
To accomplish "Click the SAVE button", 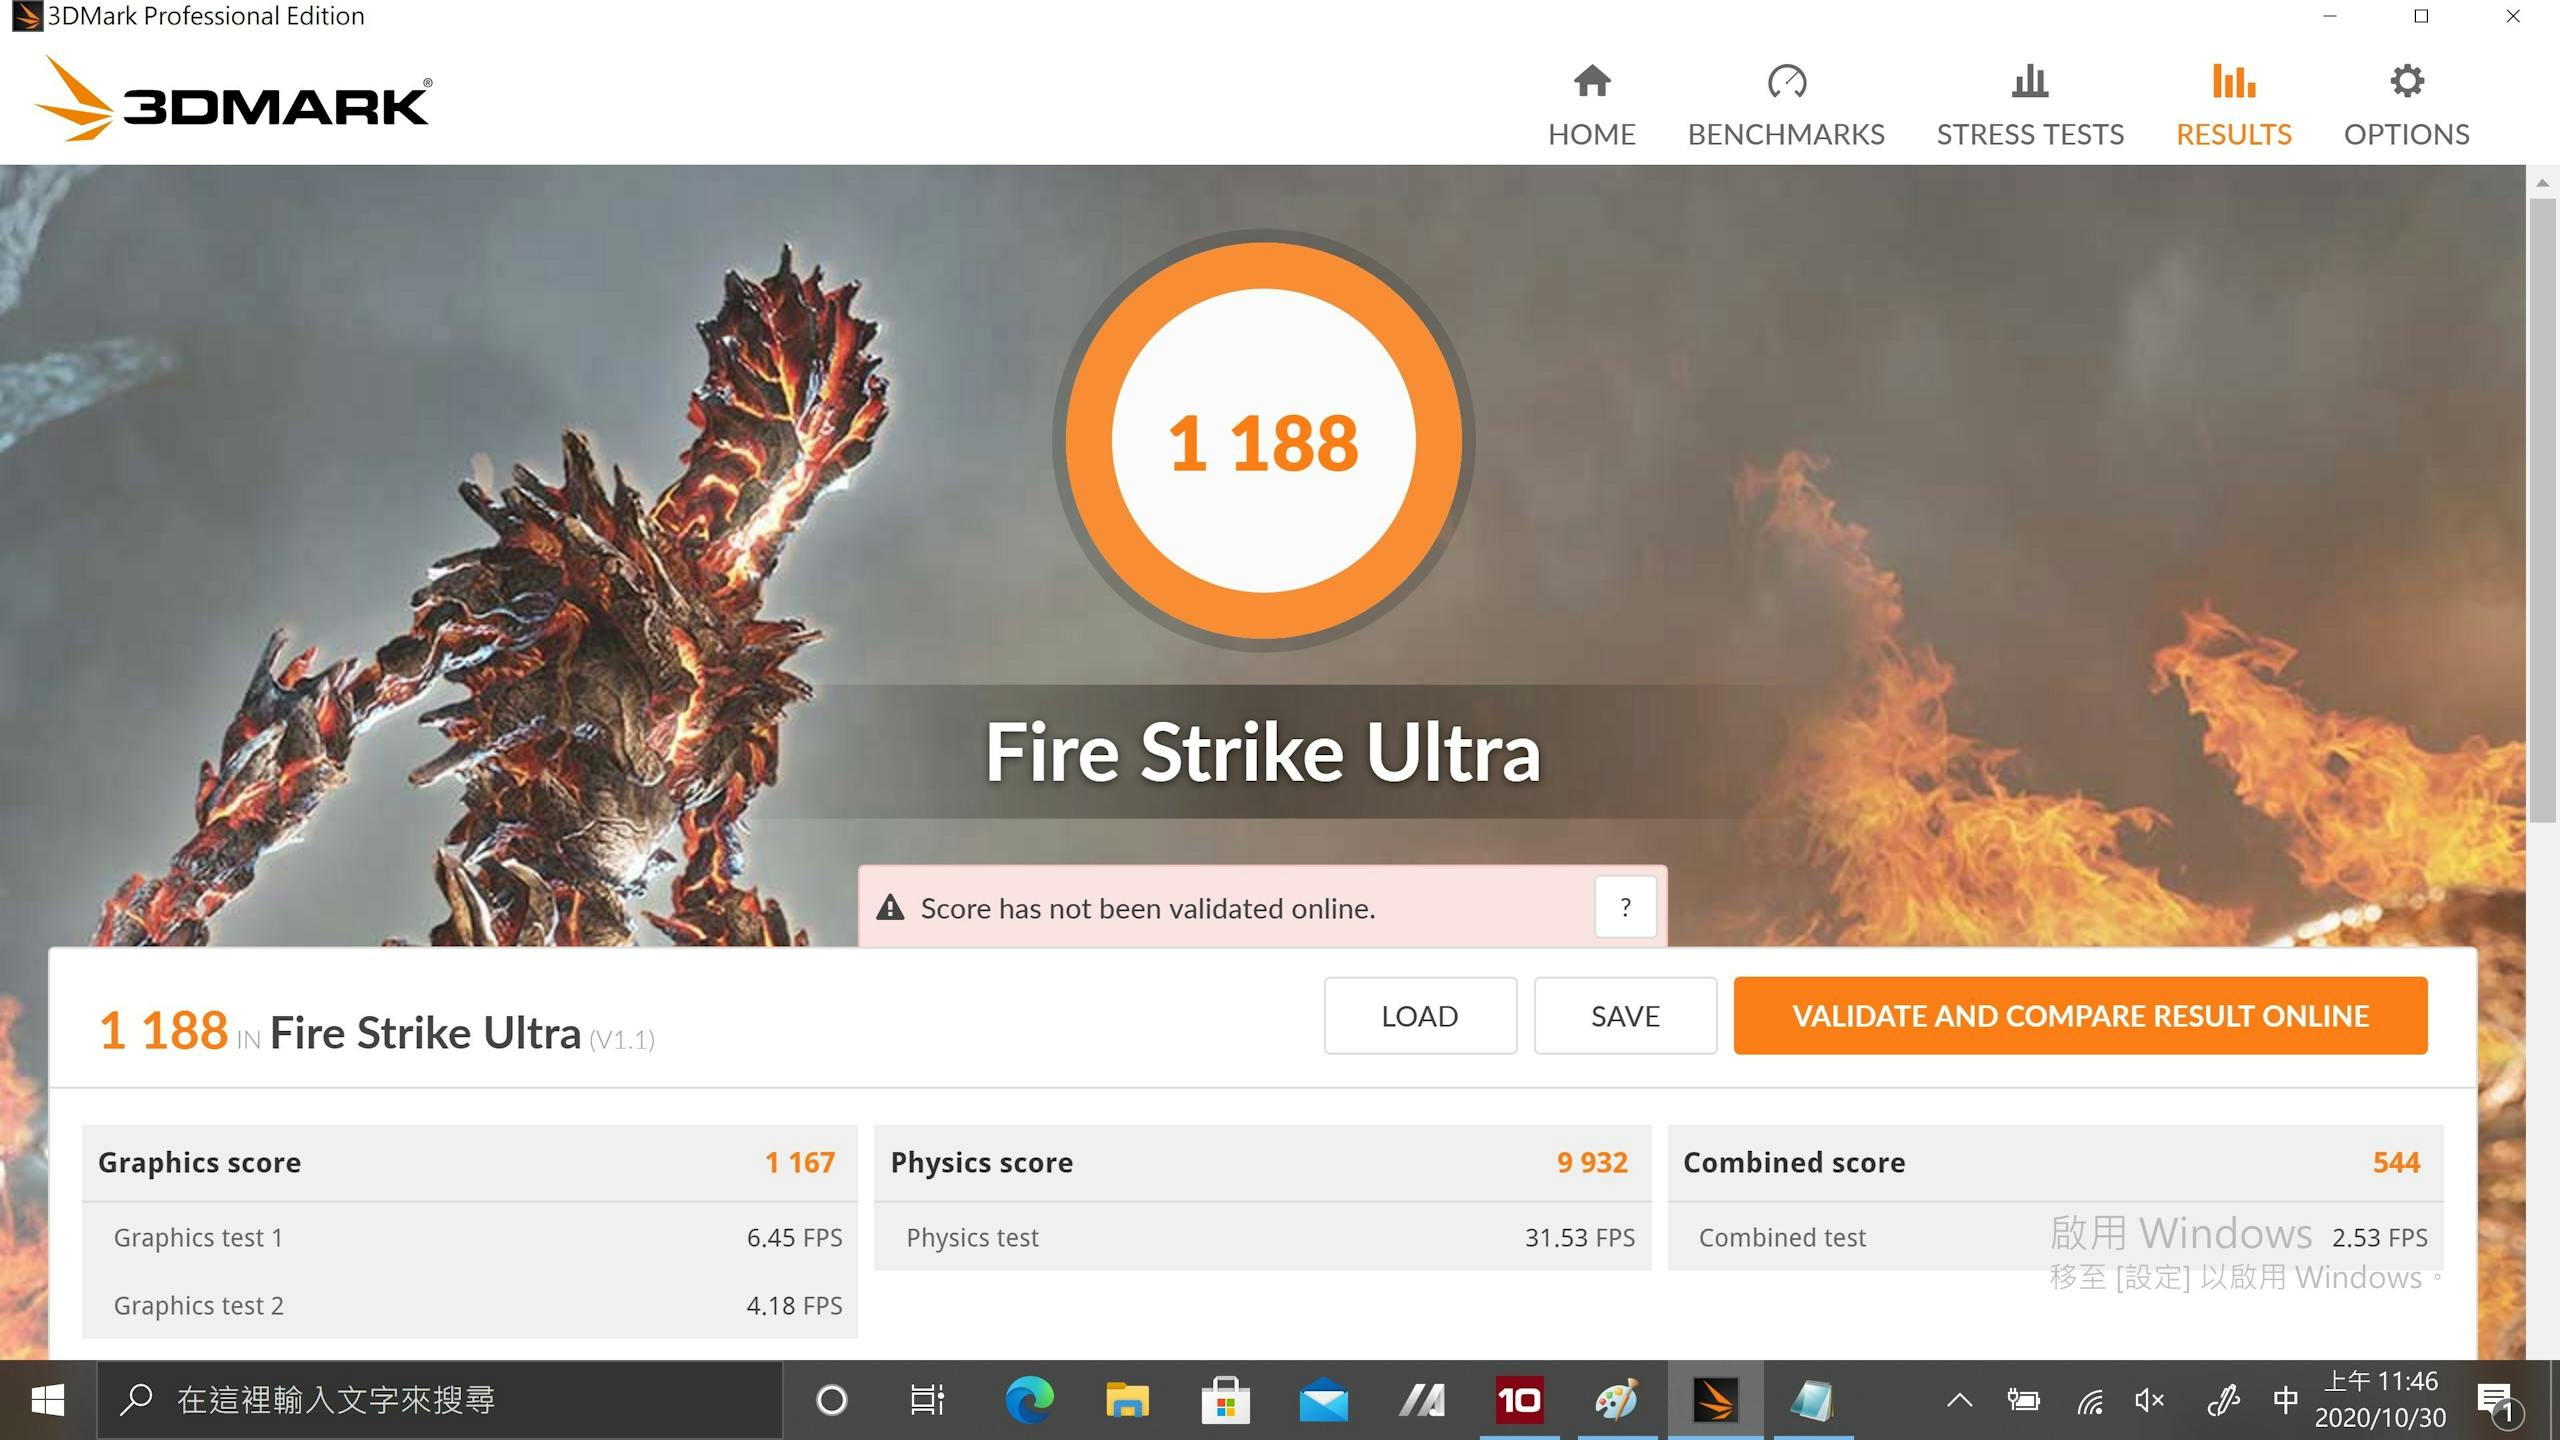I will [1625, 1015].
